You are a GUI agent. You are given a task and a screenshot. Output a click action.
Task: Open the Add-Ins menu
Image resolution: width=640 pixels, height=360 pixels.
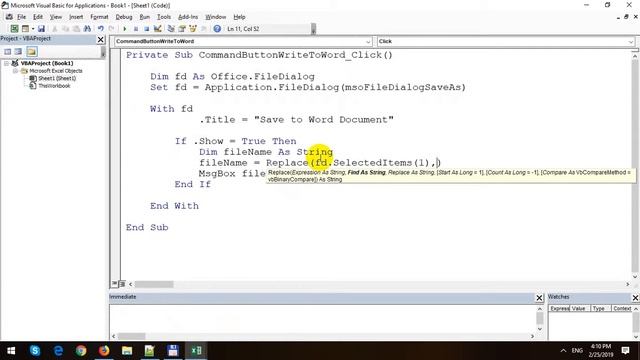click(188, 17)
